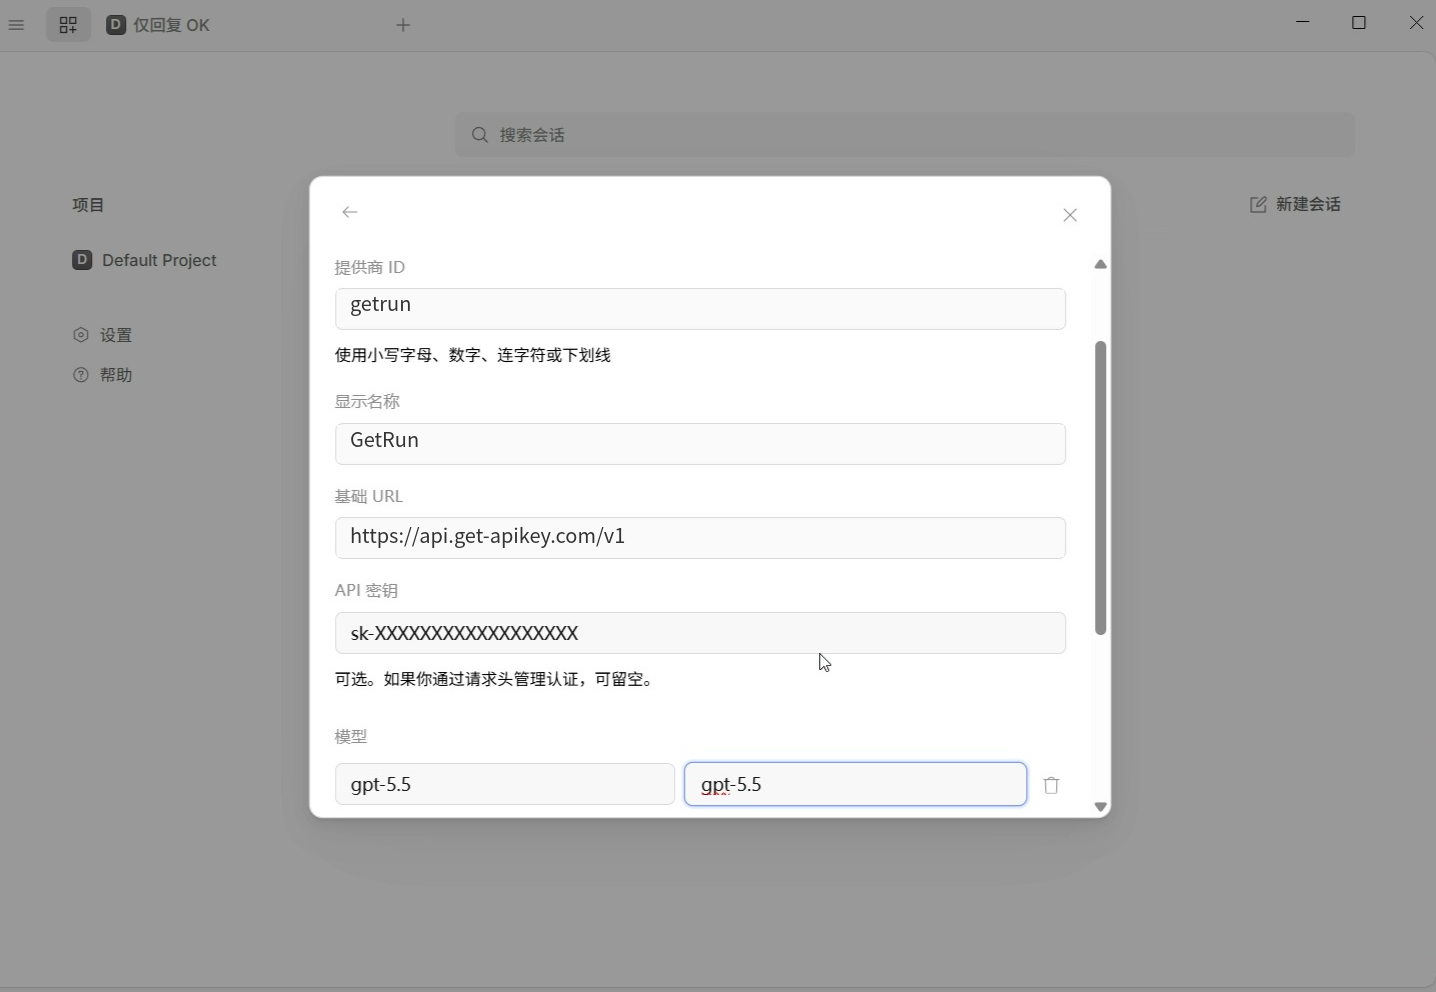Image resolution: width=1436 pixels, height=992 pixels.
Task: Click the dialog scrollbar down arrow
Action: [1100, 806]
